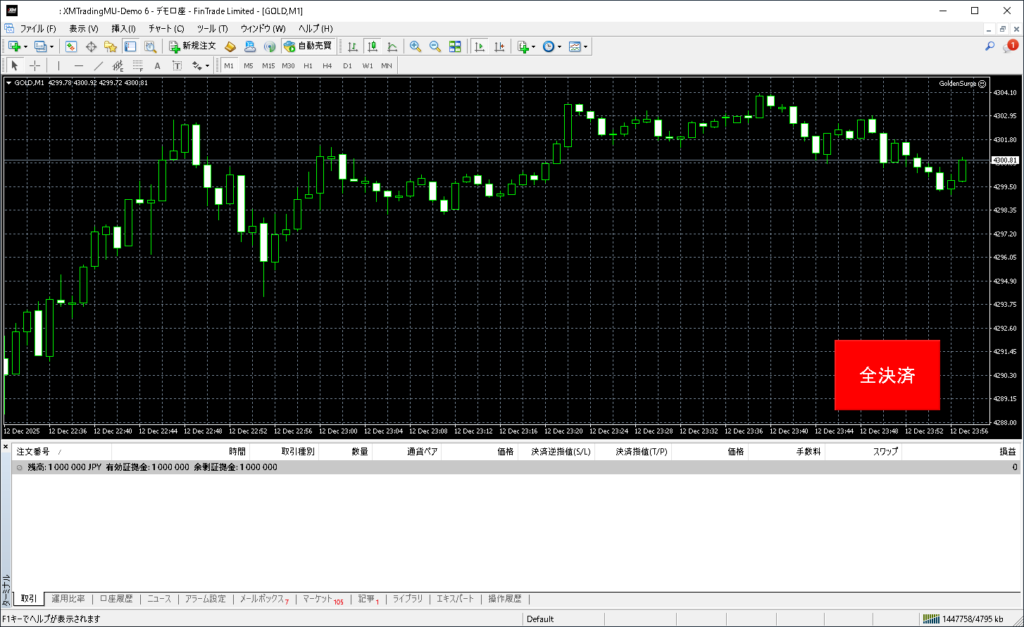Select the crosshair tool
The width and height of the screenshot is (1024, 627).
(x=35, y=66)
